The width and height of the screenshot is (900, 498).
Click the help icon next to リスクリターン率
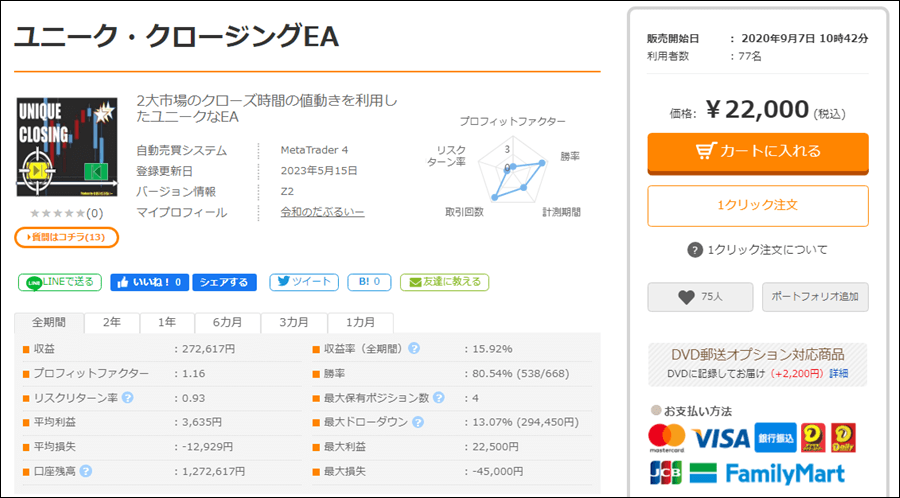tap(128, 398)
